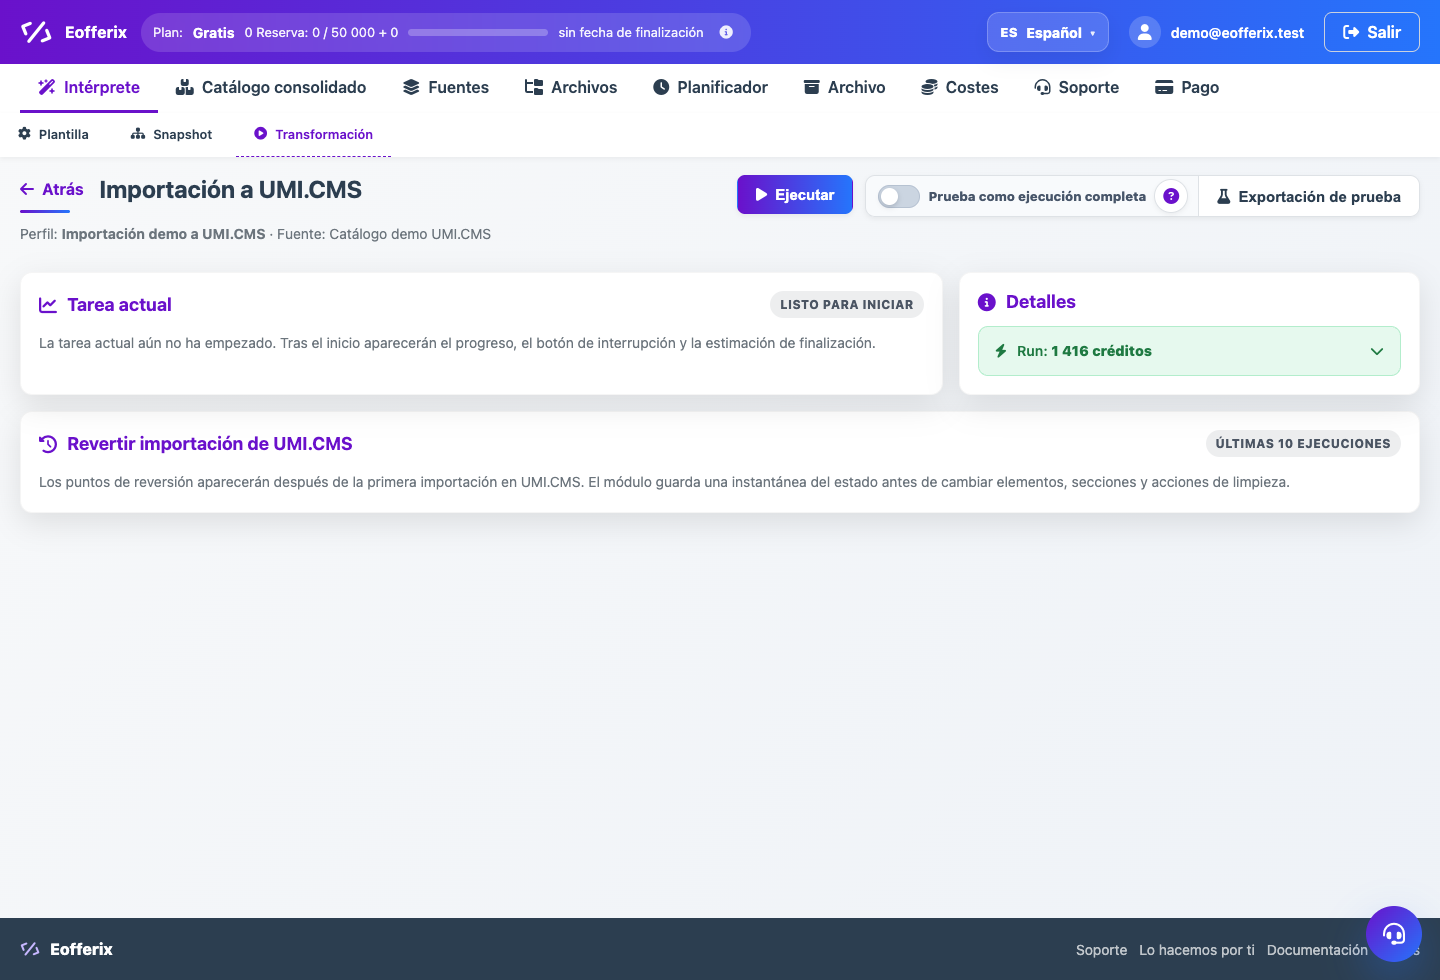Open the Archivo tab
This screenshot has height=980, width=1440.
coord(845,87)
